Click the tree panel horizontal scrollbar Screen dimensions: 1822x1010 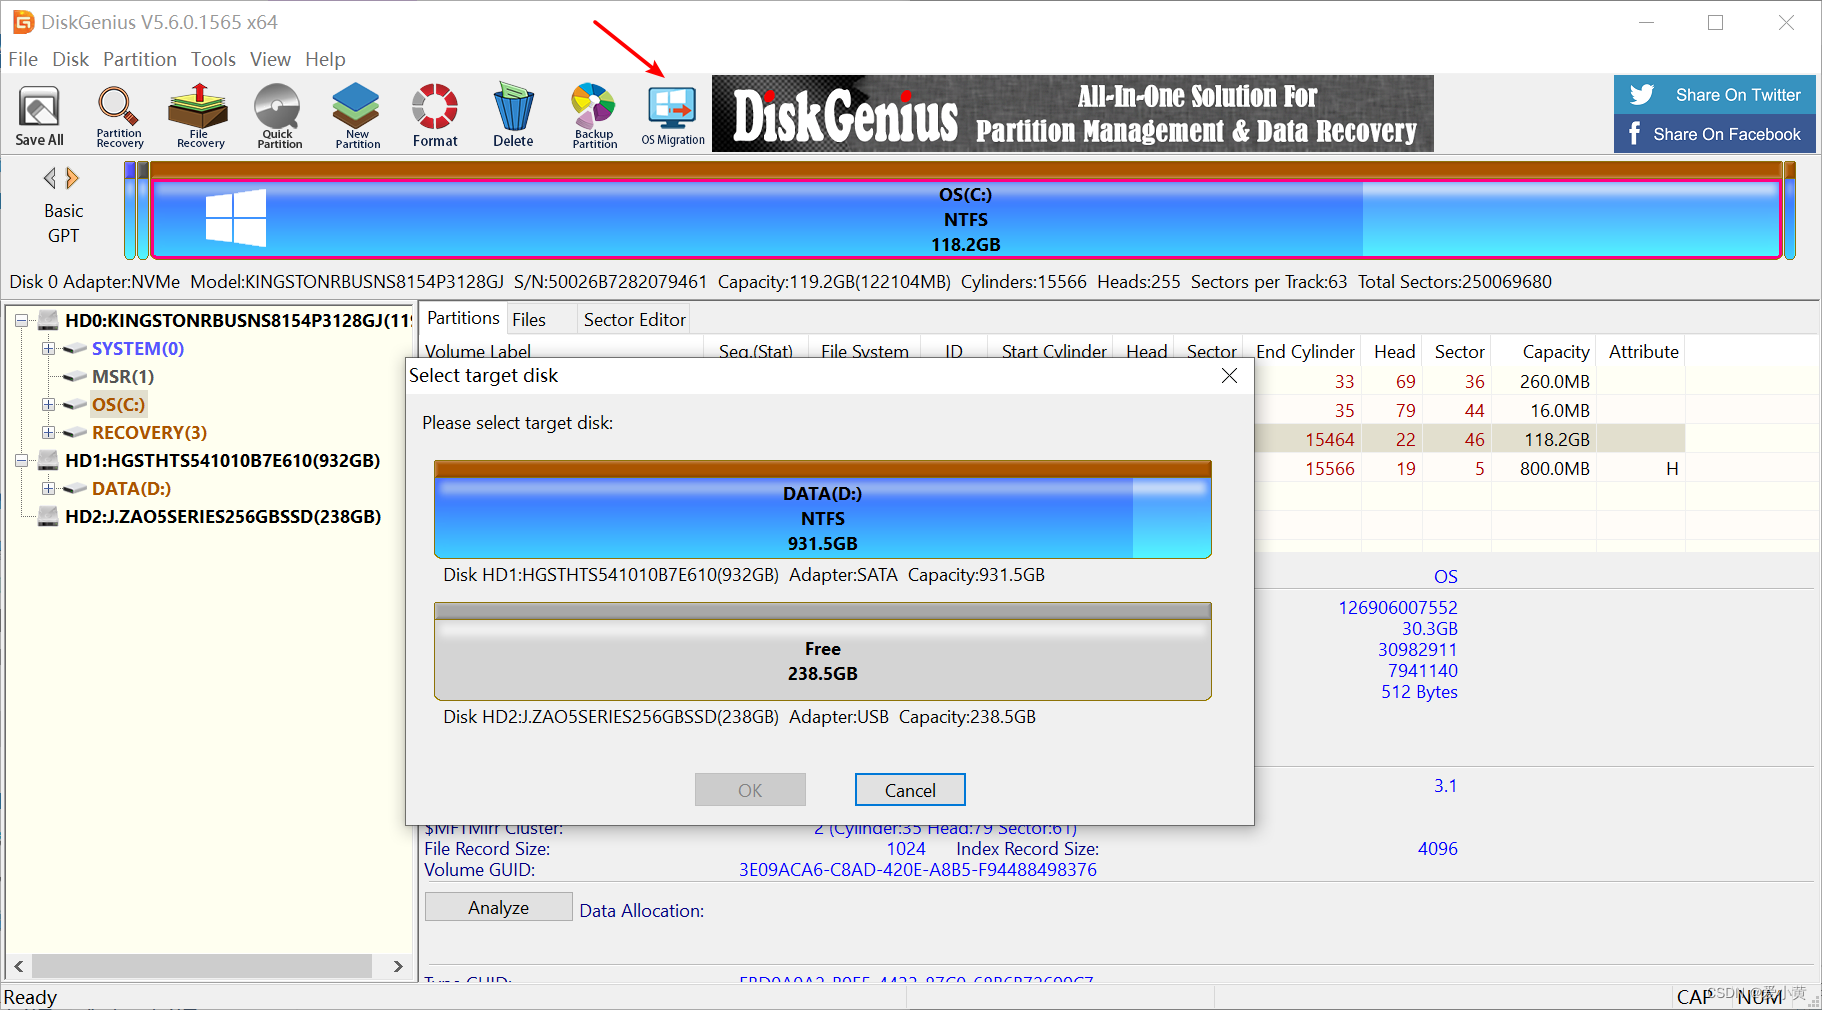pyautogui.click(x=201, y=966)
